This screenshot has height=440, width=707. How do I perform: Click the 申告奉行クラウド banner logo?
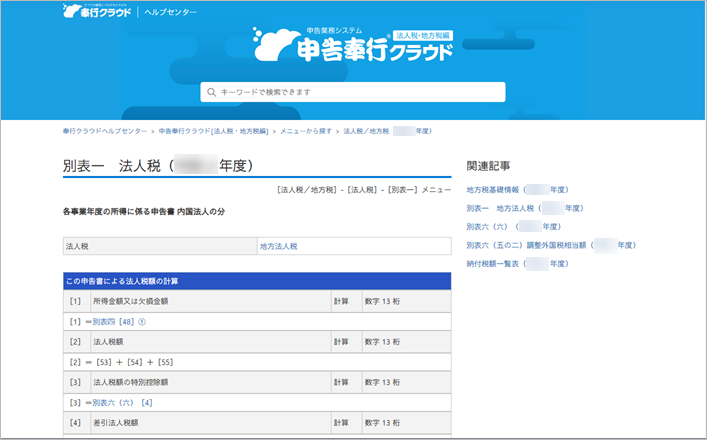point(353,44)
